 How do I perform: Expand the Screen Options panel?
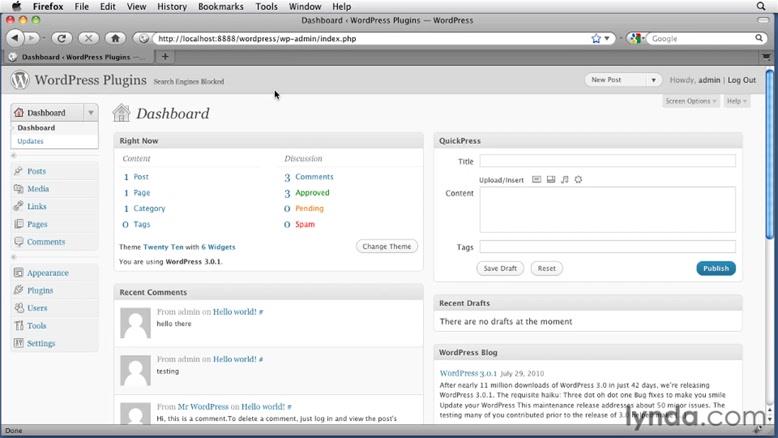(x=690, y=101)
